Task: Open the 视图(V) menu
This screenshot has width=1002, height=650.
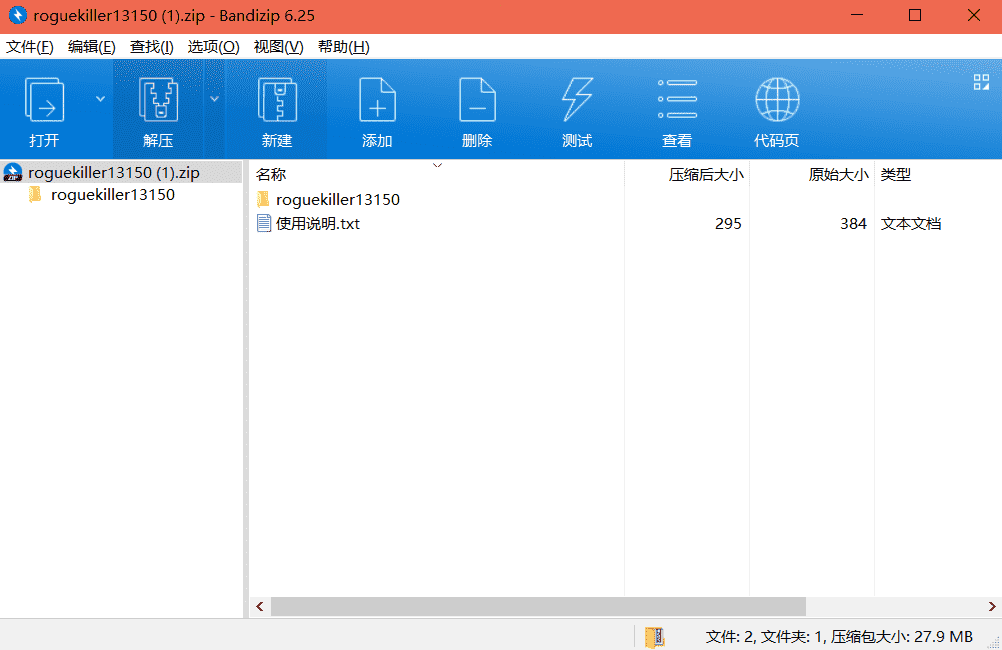Action: point(279,47)
